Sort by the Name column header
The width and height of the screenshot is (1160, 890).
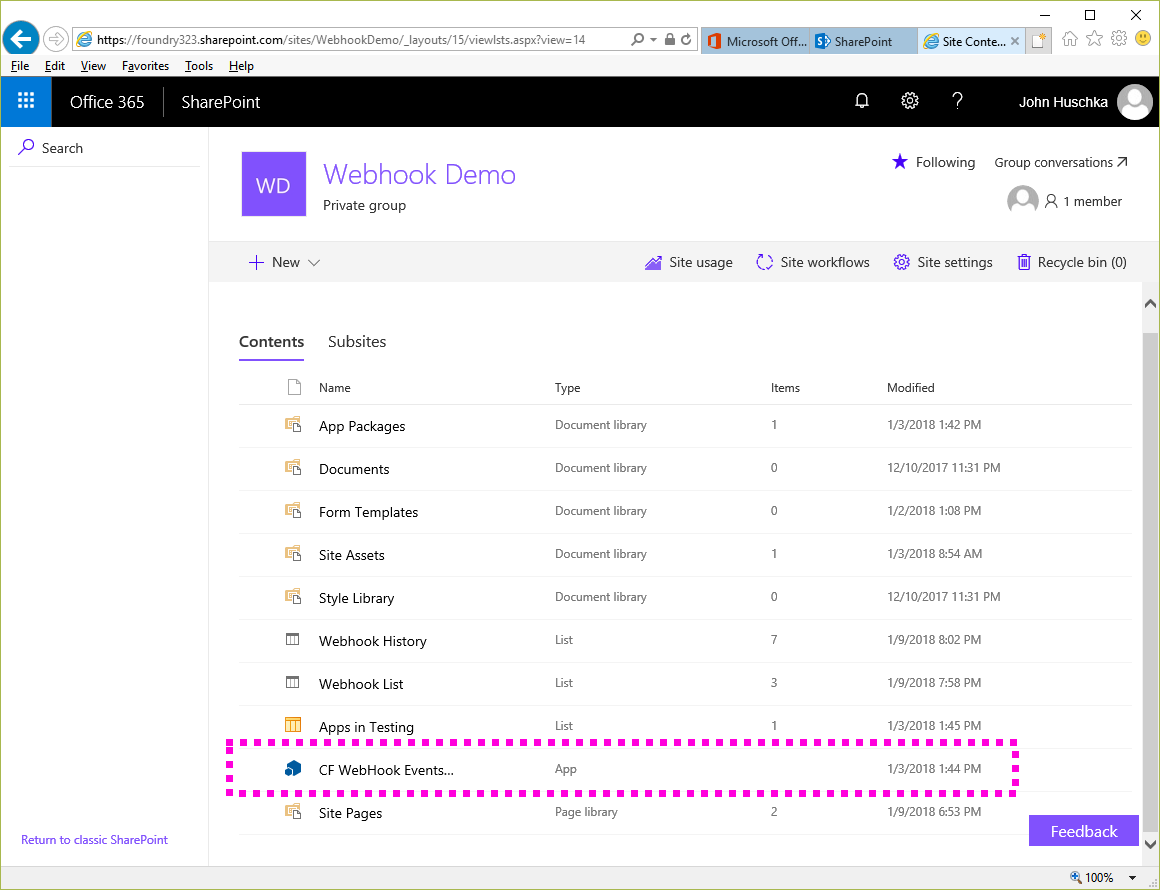(x=334, y=388)
